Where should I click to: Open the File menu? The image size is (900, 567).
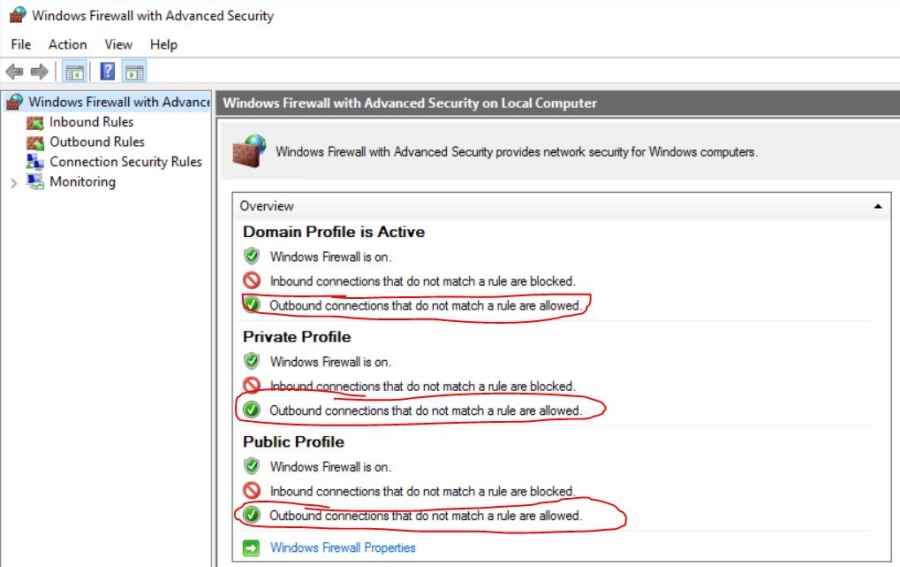tap(21, 45)
